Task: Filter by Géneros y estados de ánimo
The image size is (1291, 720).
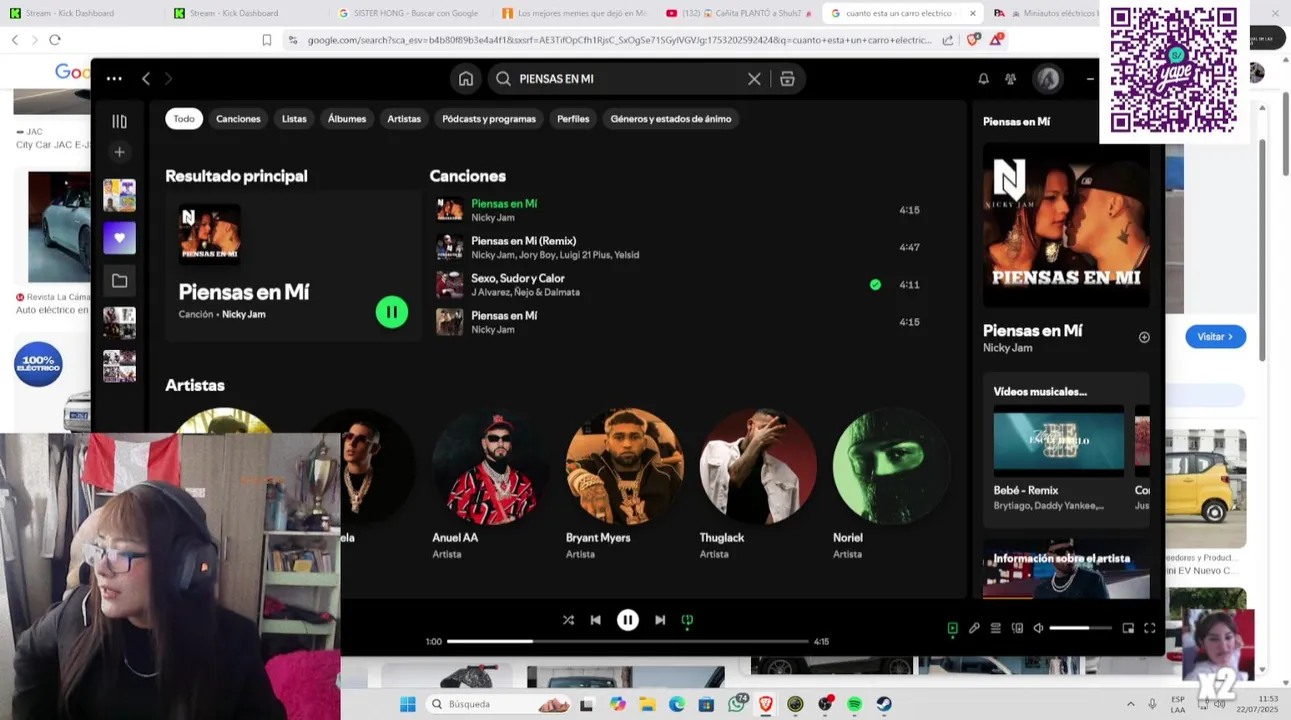Action: tap(671, 119)
